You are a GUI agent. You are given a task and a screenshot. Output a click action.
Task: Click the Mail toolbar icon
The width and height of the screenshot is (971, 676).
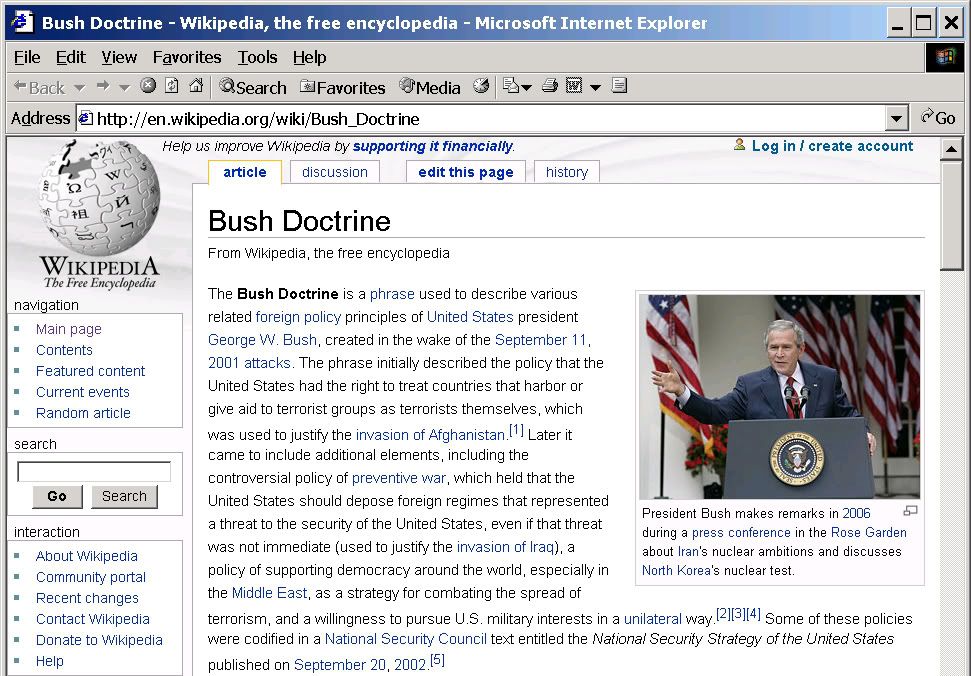(511, 85)
